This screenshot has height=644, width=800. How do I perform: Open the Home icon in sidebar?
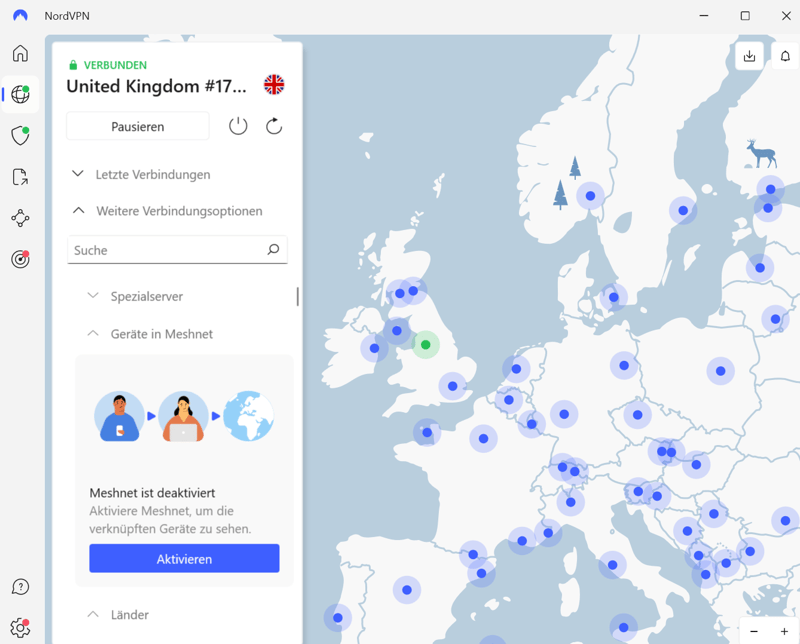pyautogui.click(x=20, y=53)
